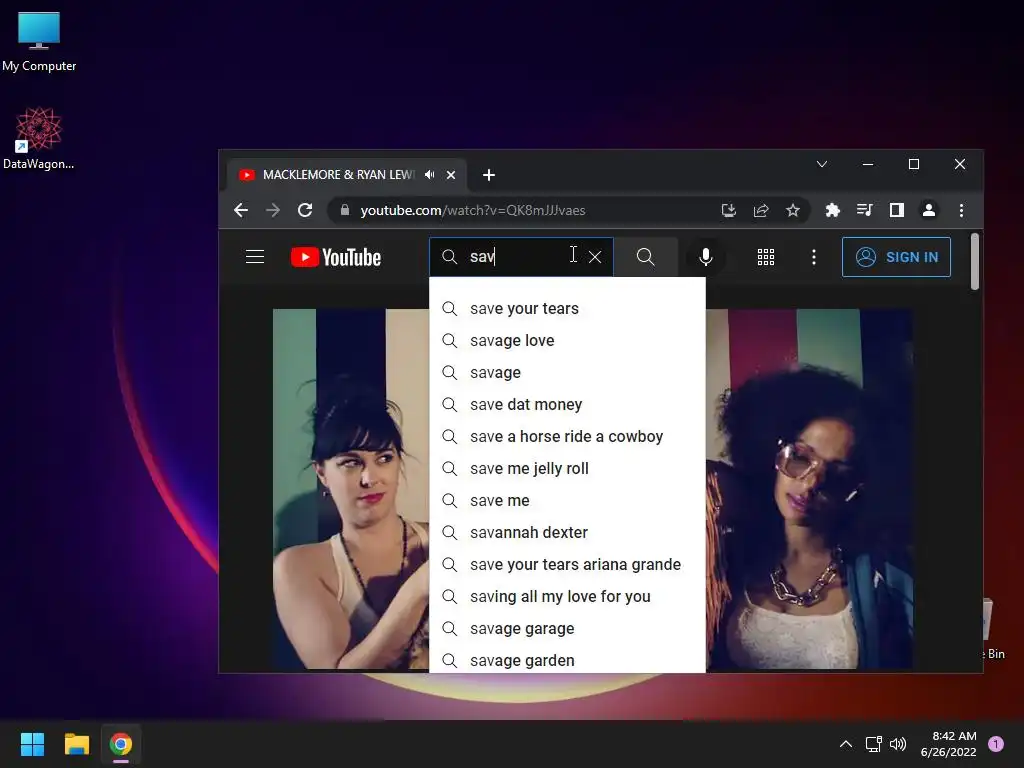Click the Chrome taskbar icon
Viewport: 1024px width, 768px height.
tap(121, 744)
